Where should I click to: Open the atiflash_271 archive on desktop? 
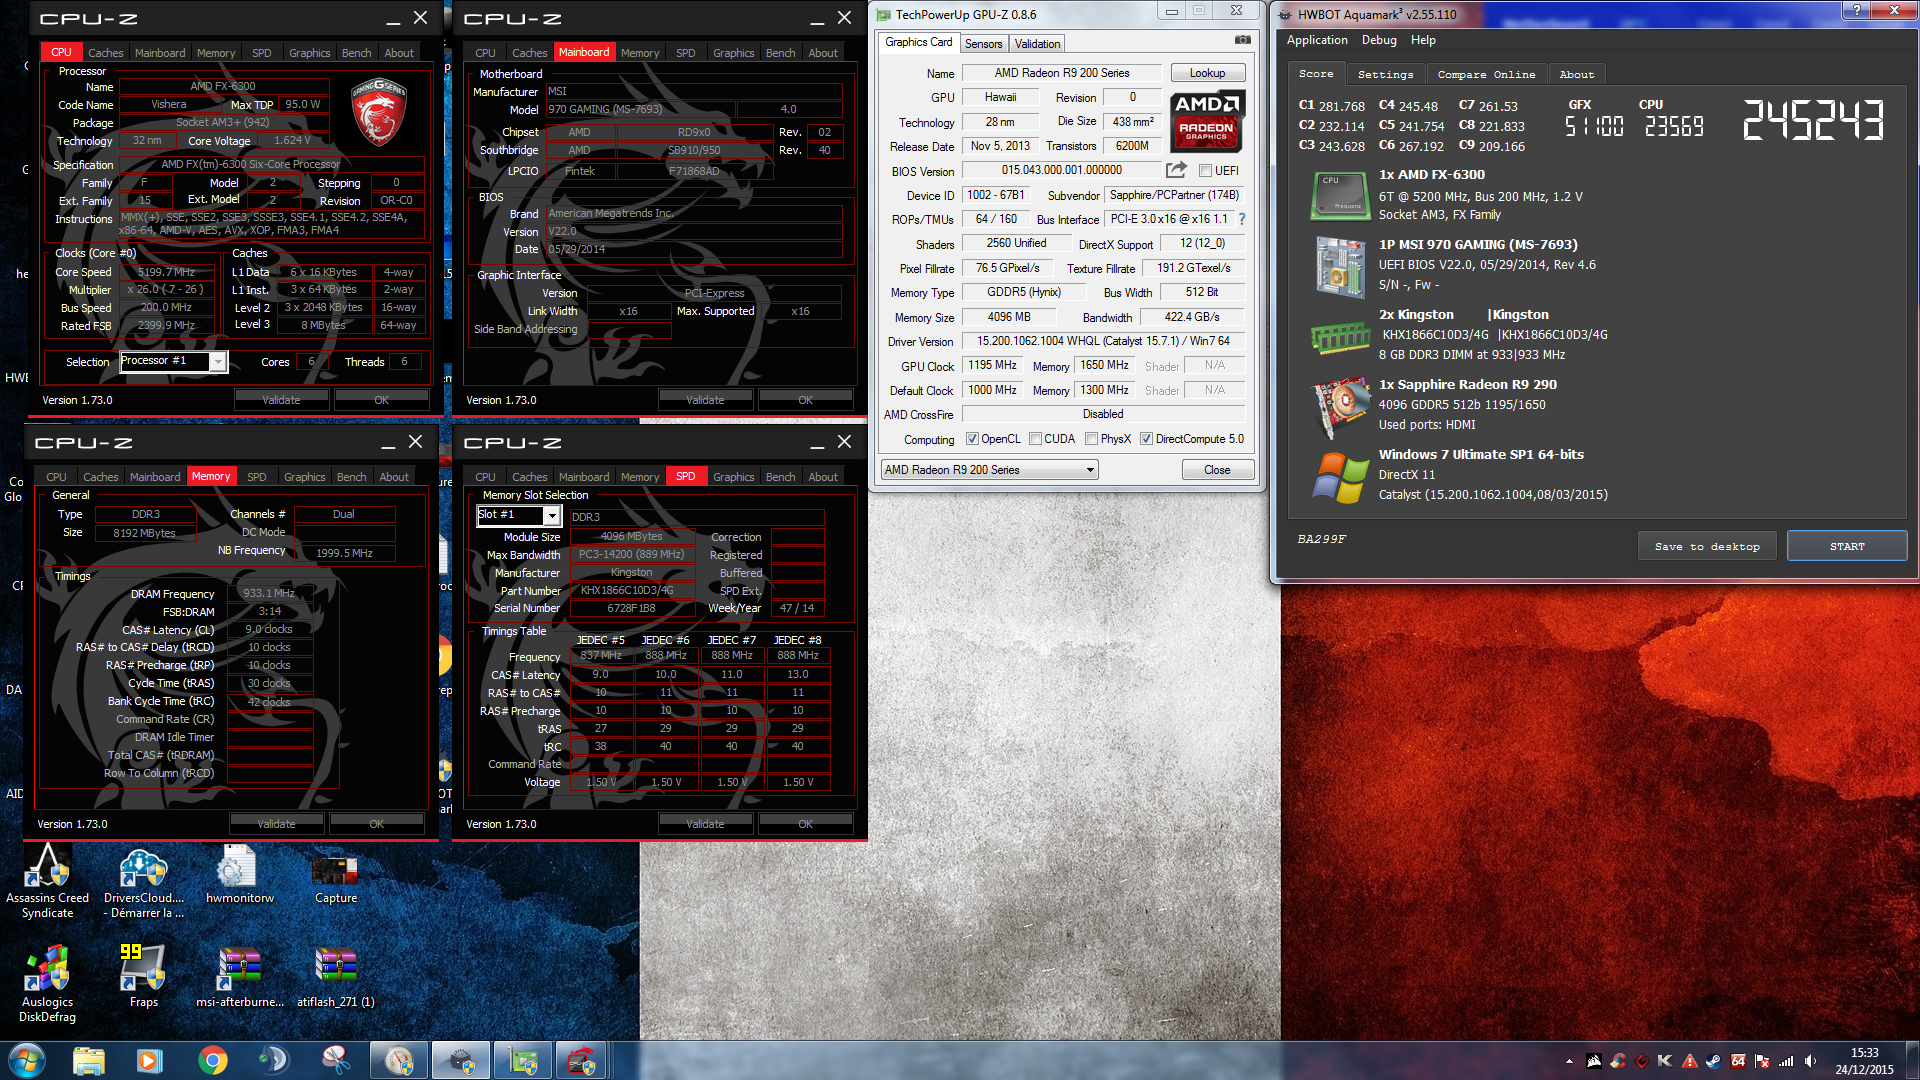tap(336, 977)
